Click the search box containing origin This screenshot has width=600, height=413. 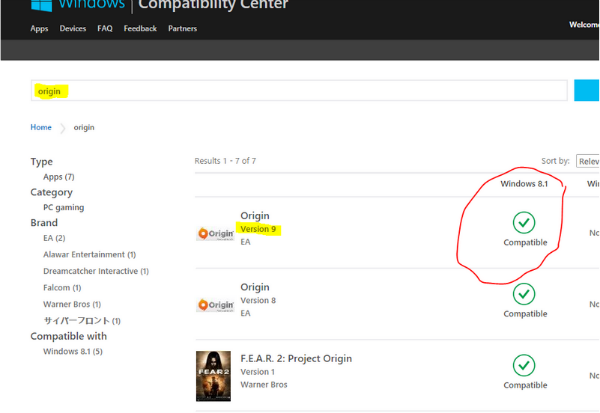tap(299, 91)
